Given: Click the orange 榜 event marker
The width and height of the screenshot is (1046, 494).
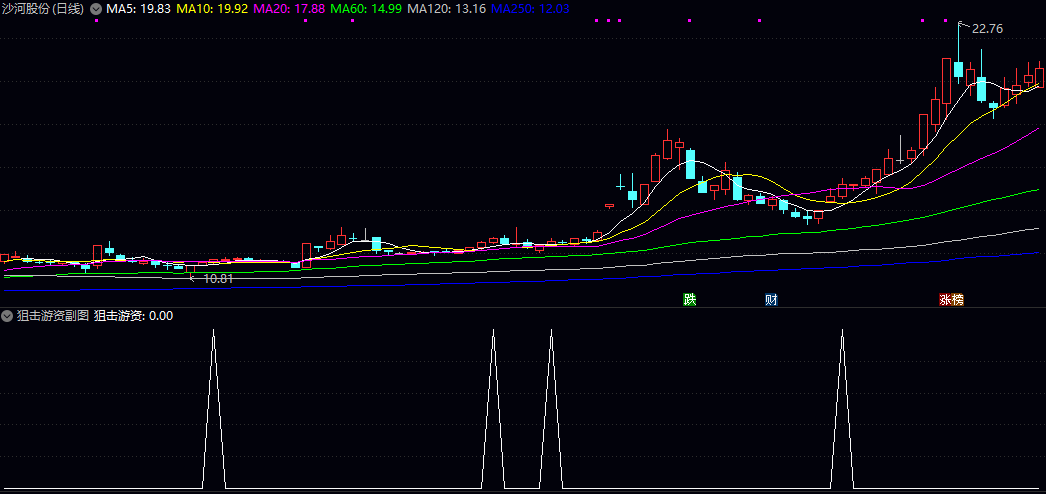Looking at the screenshot, I should point(958,299).
